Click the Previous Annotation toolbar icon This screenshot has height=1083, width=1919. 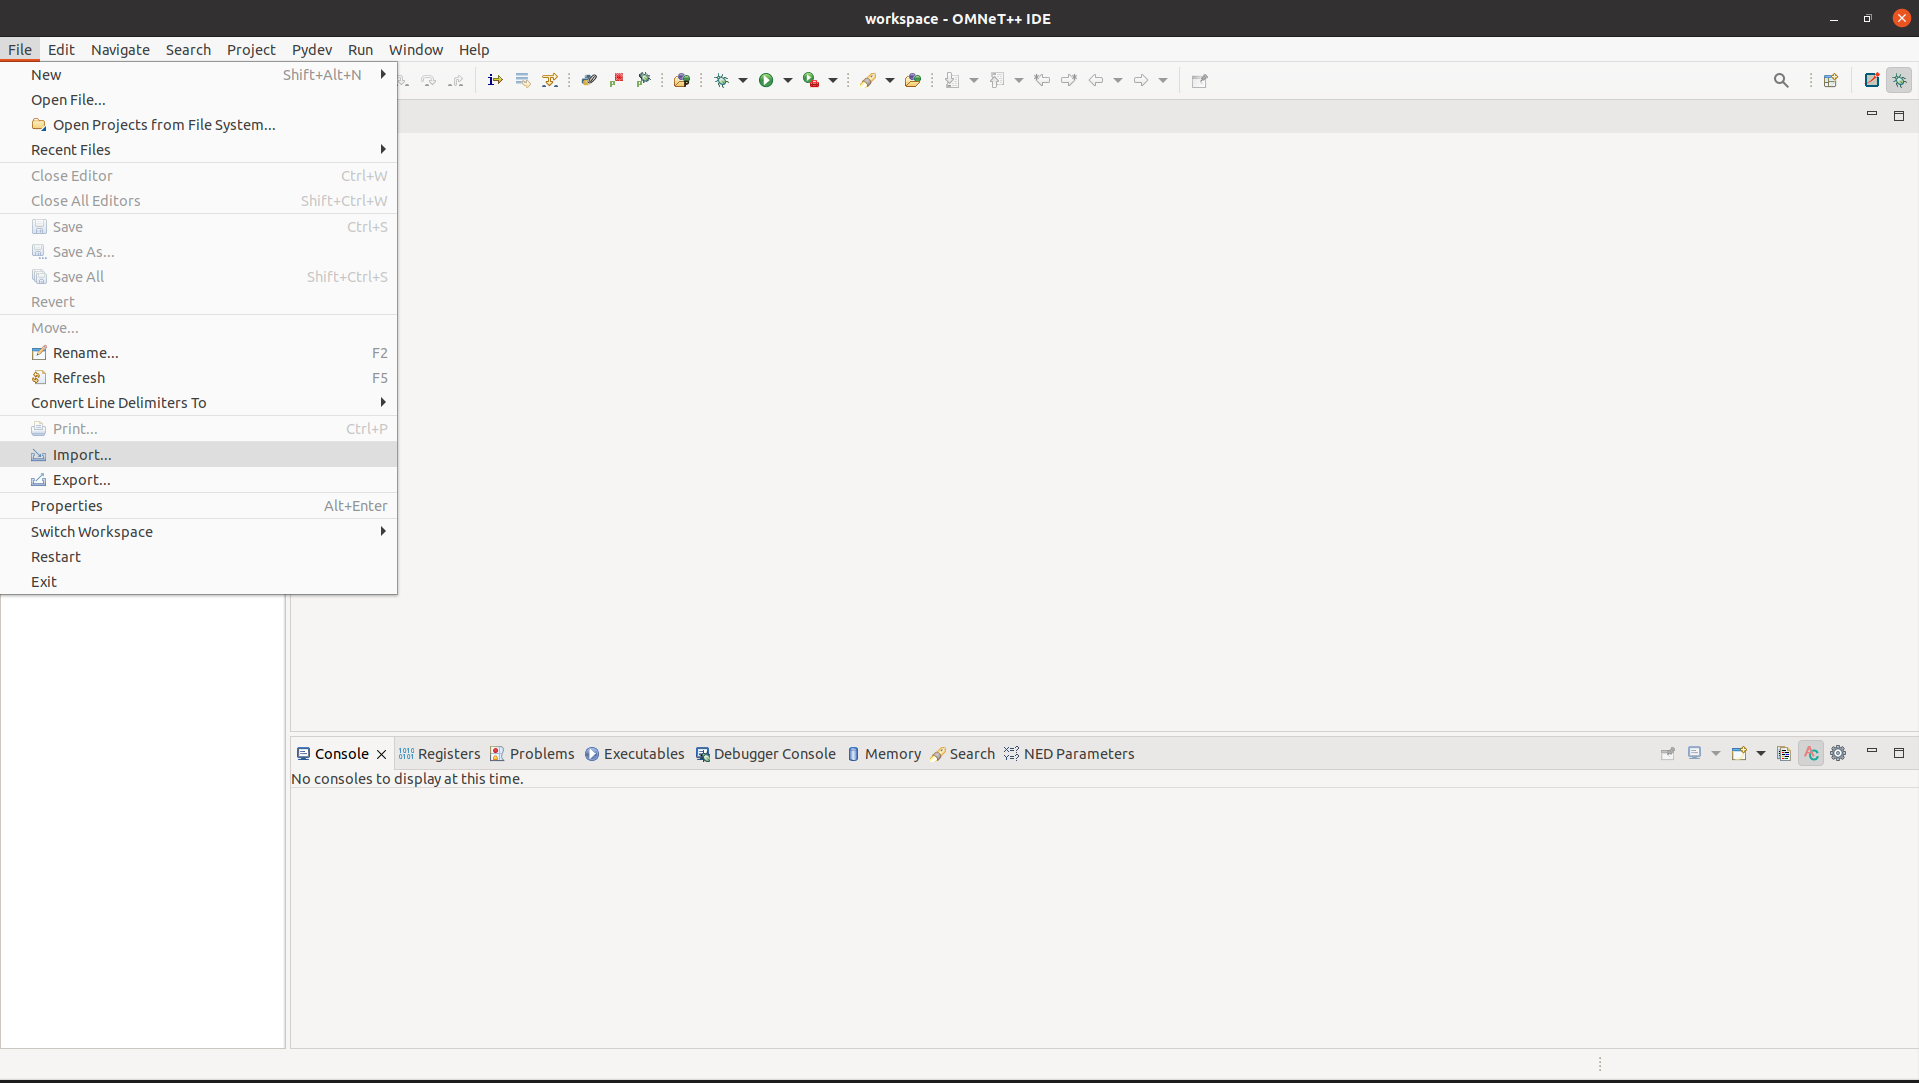point(997,80)
